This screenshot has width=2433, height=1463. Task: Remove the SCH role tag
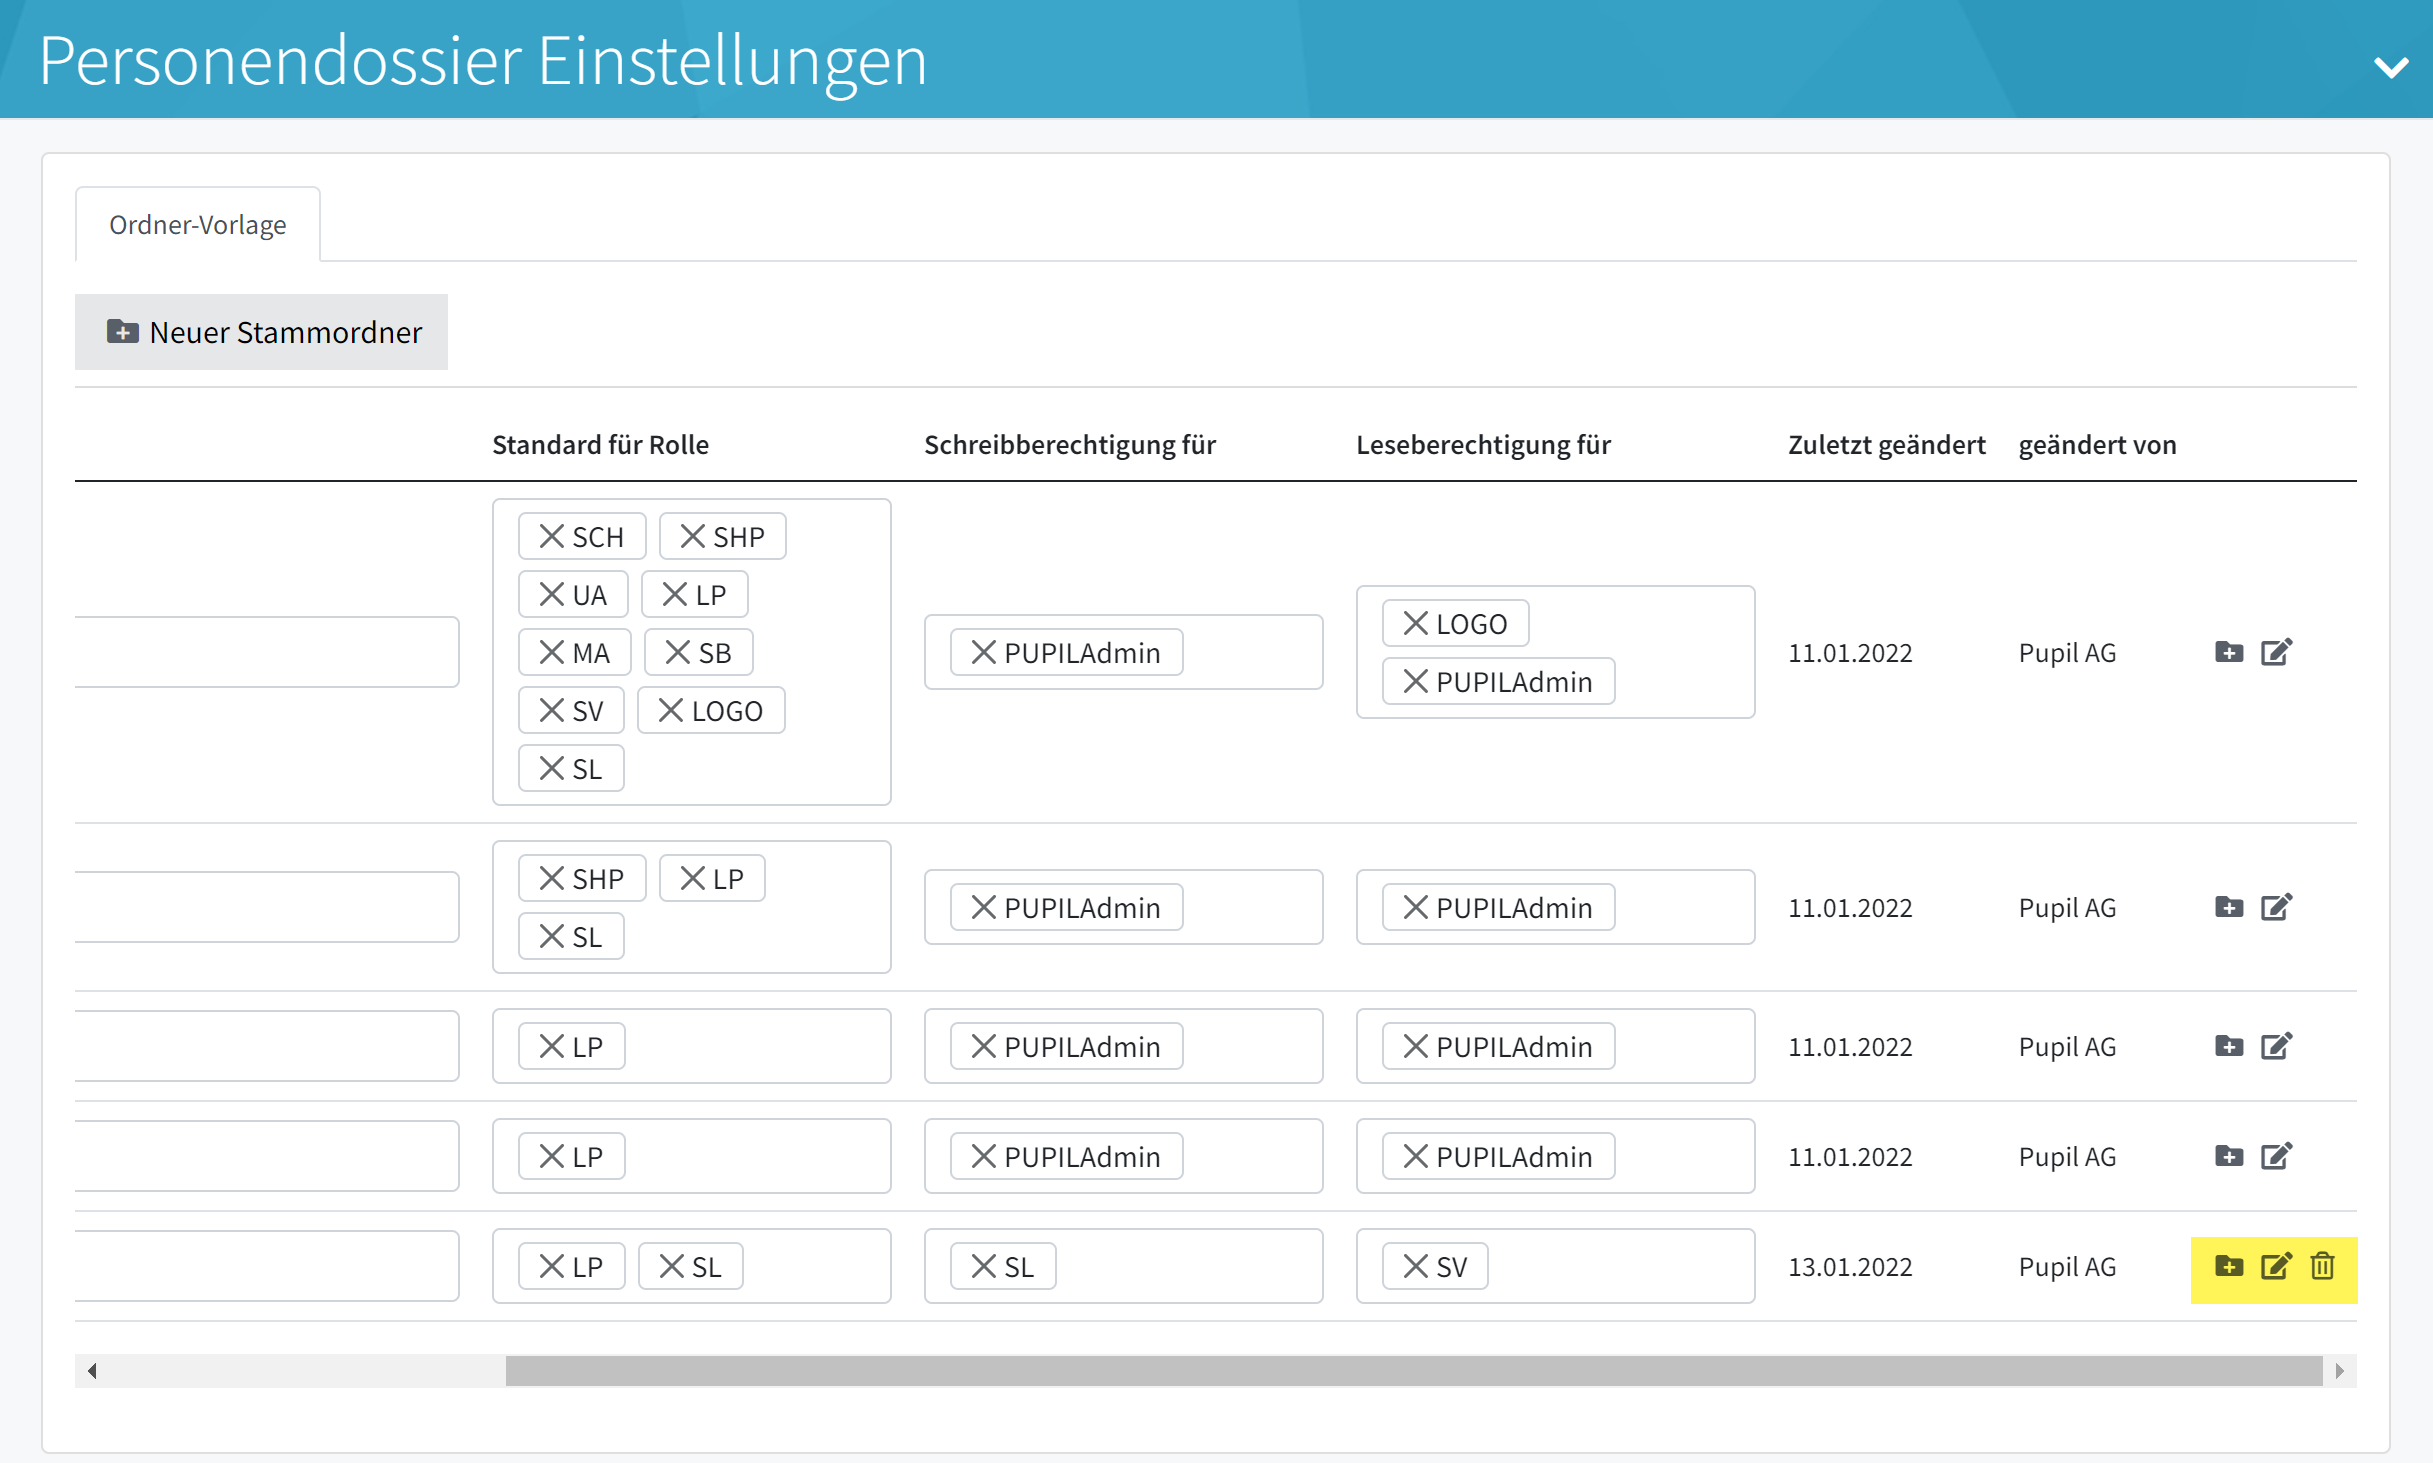pos(551,537)
